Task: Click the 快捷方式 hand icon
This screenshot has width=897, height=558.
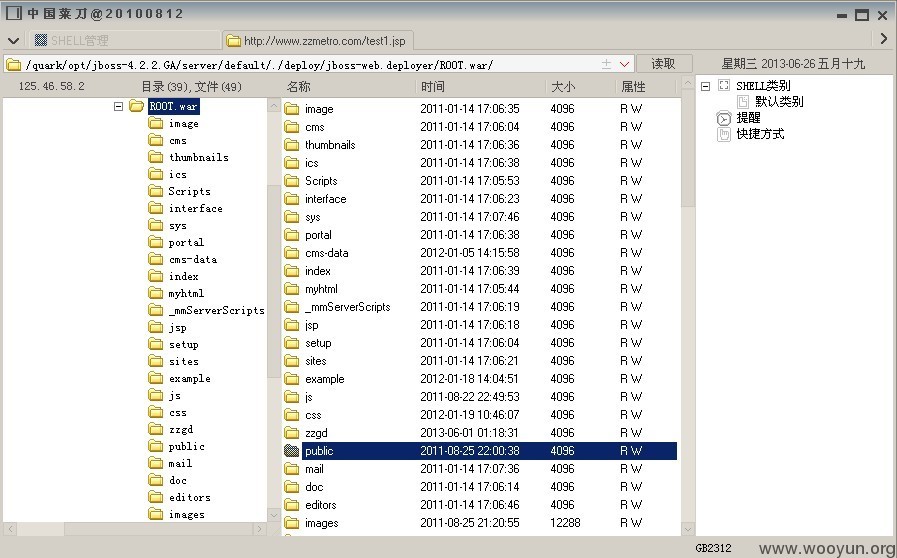Action: click(x=724, y=134)
